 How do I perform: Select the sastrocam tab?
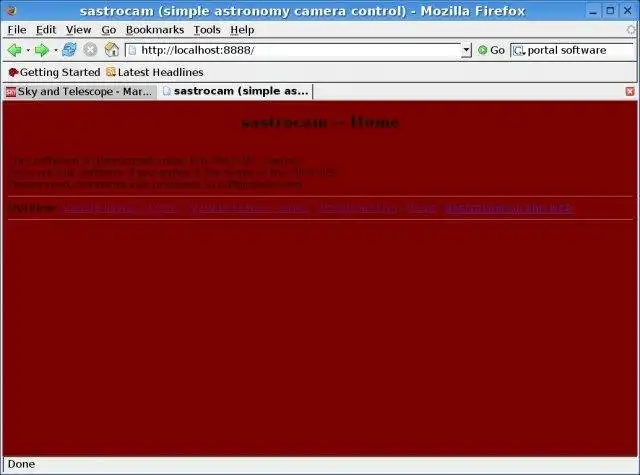(x=235, y=91)
